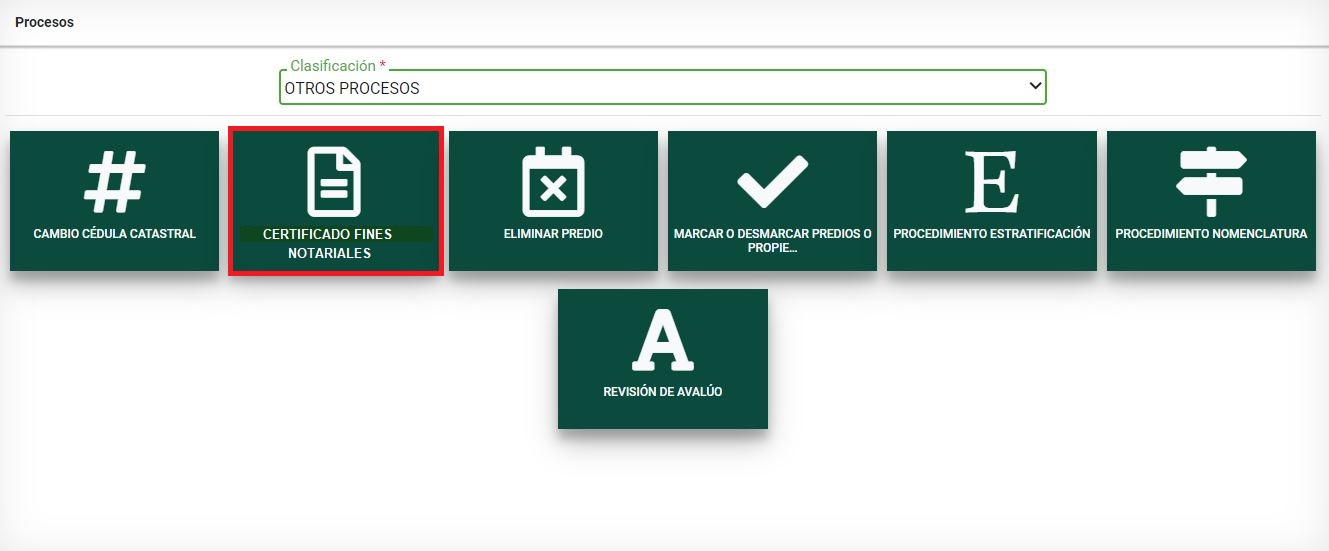Choose the ELIMINAR PREDIO text label
1329x551 pixels.
click(553, 234)
